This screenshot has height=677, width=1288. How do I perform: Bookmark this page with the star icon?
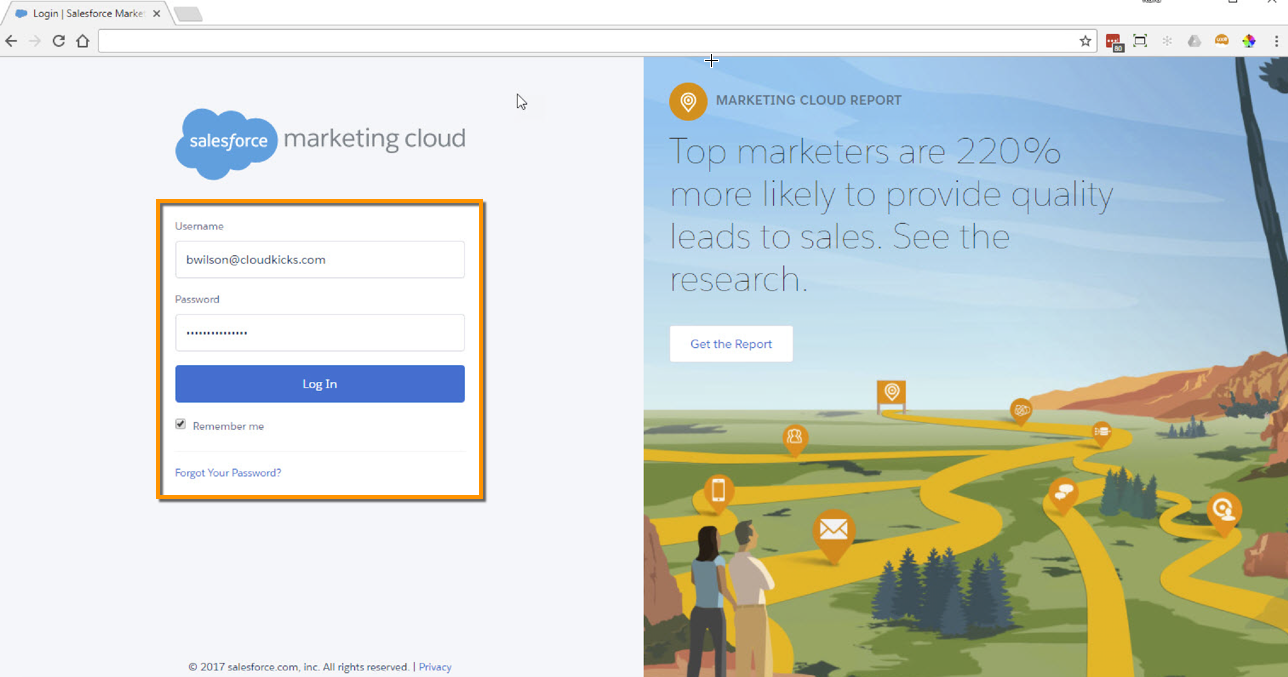1085,41
